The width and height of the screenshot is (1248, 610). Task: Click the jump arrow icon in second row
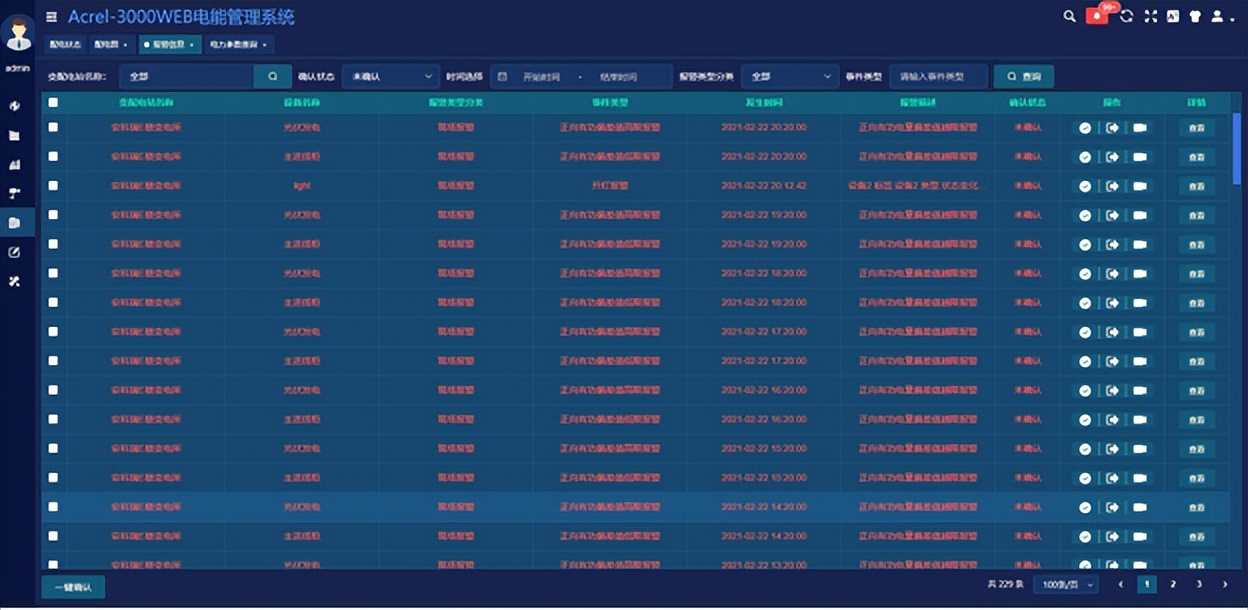[1112, 157]
